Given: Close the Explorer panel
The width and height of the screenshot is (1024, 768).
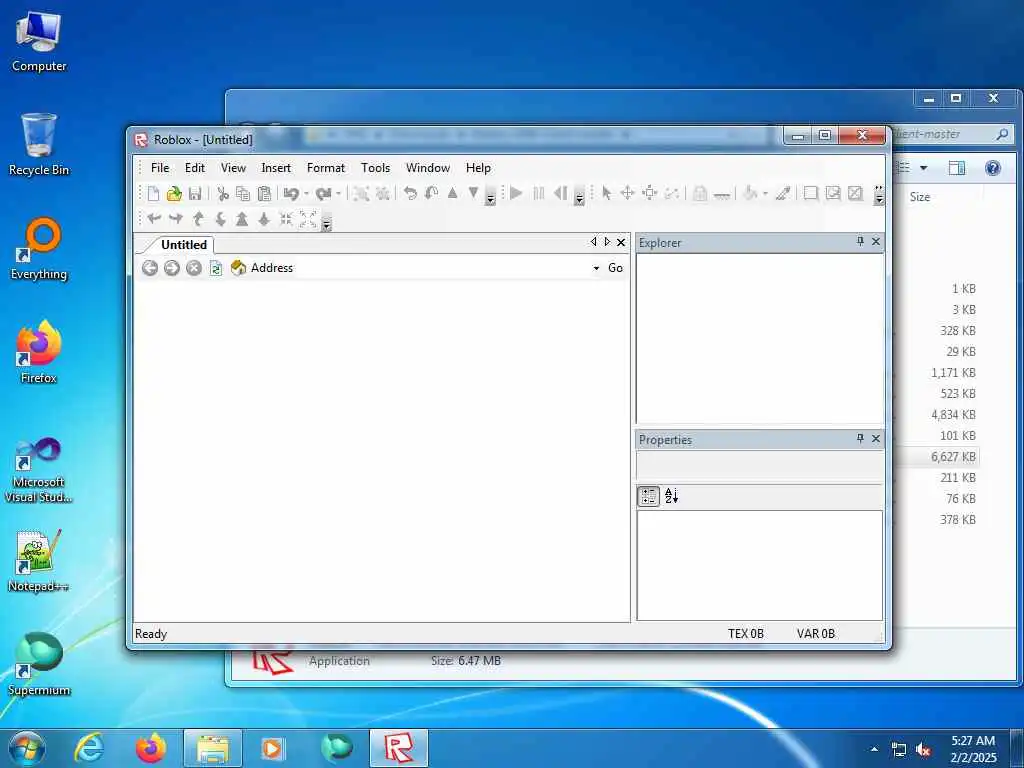Looking at the screenshot, I should point(876,242).
